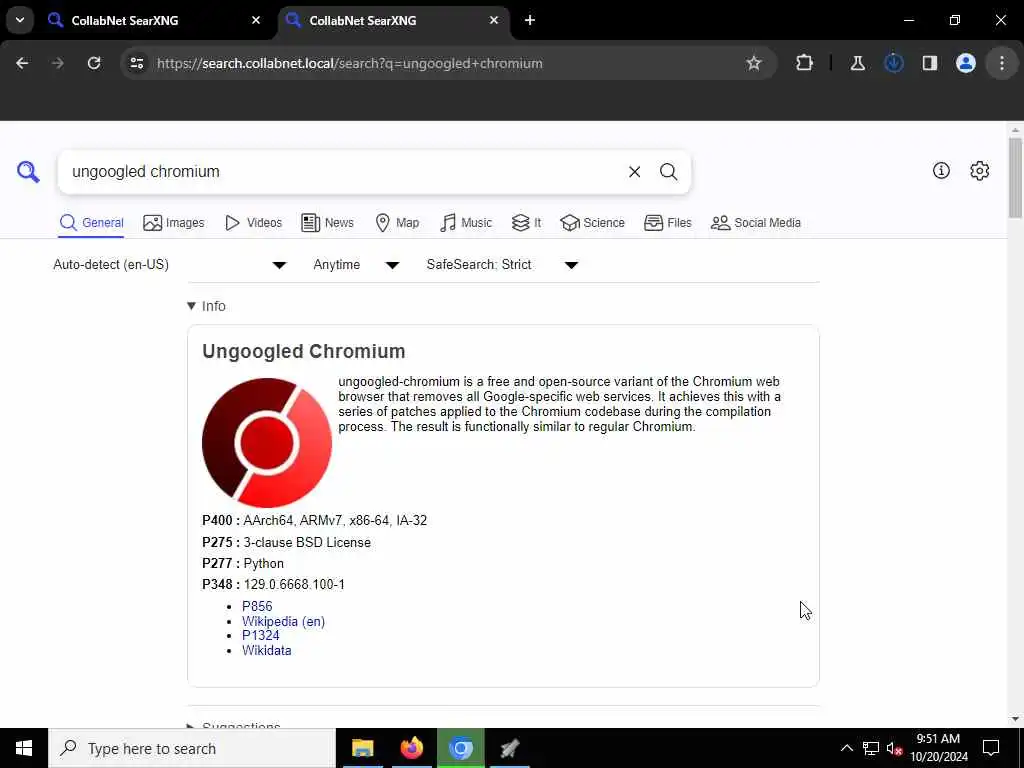Click the version text 129.0.6668.100-1

pos(294,584)
